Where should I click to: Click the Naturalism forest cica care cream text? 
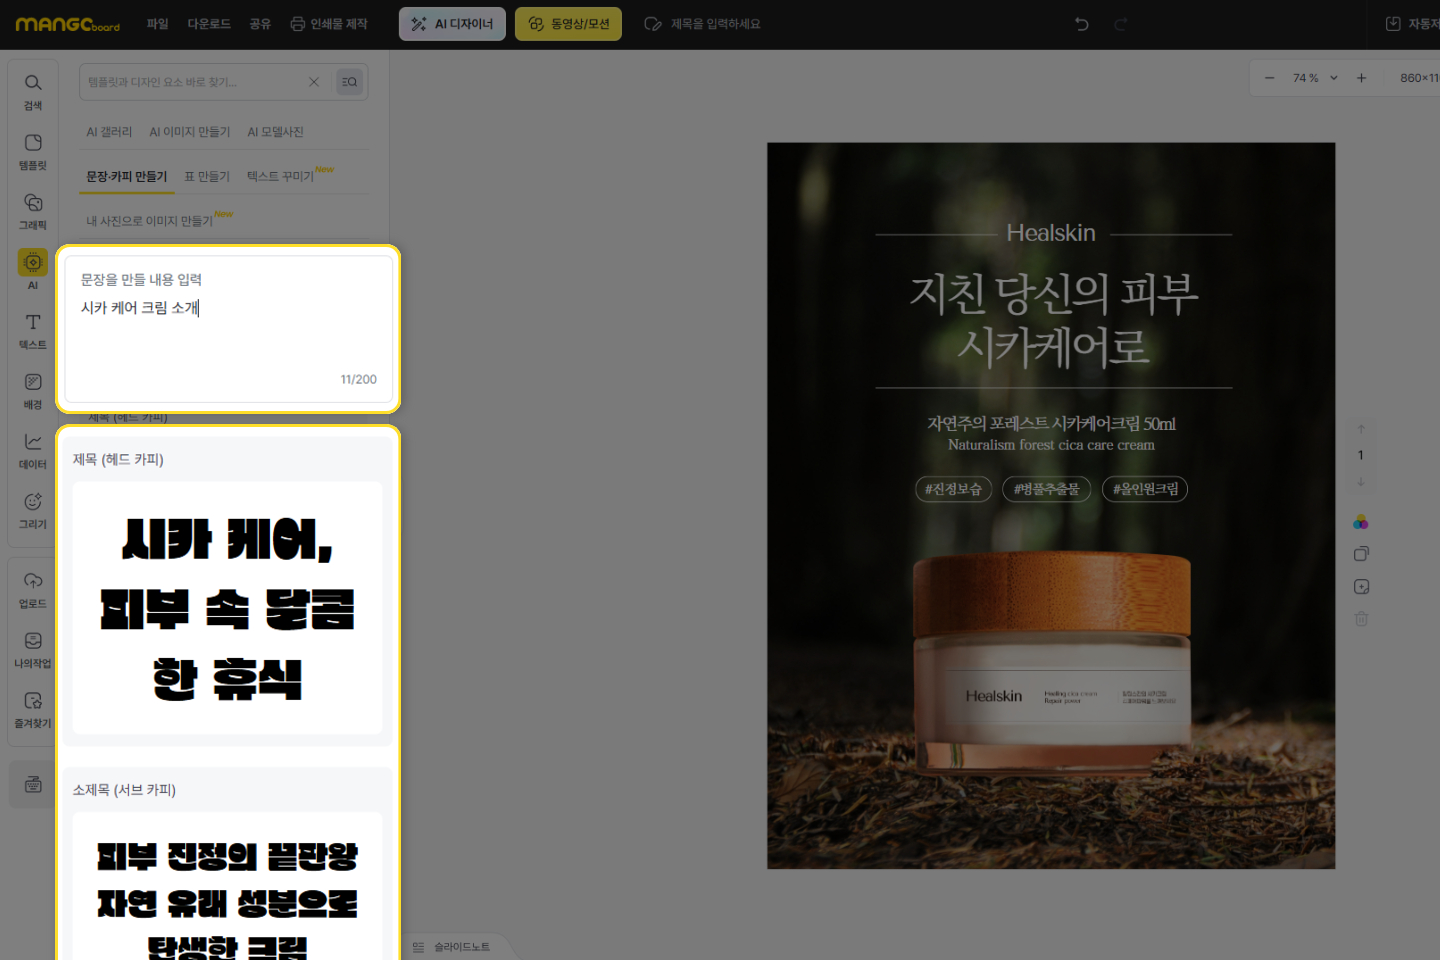[x=1051, y=445]
